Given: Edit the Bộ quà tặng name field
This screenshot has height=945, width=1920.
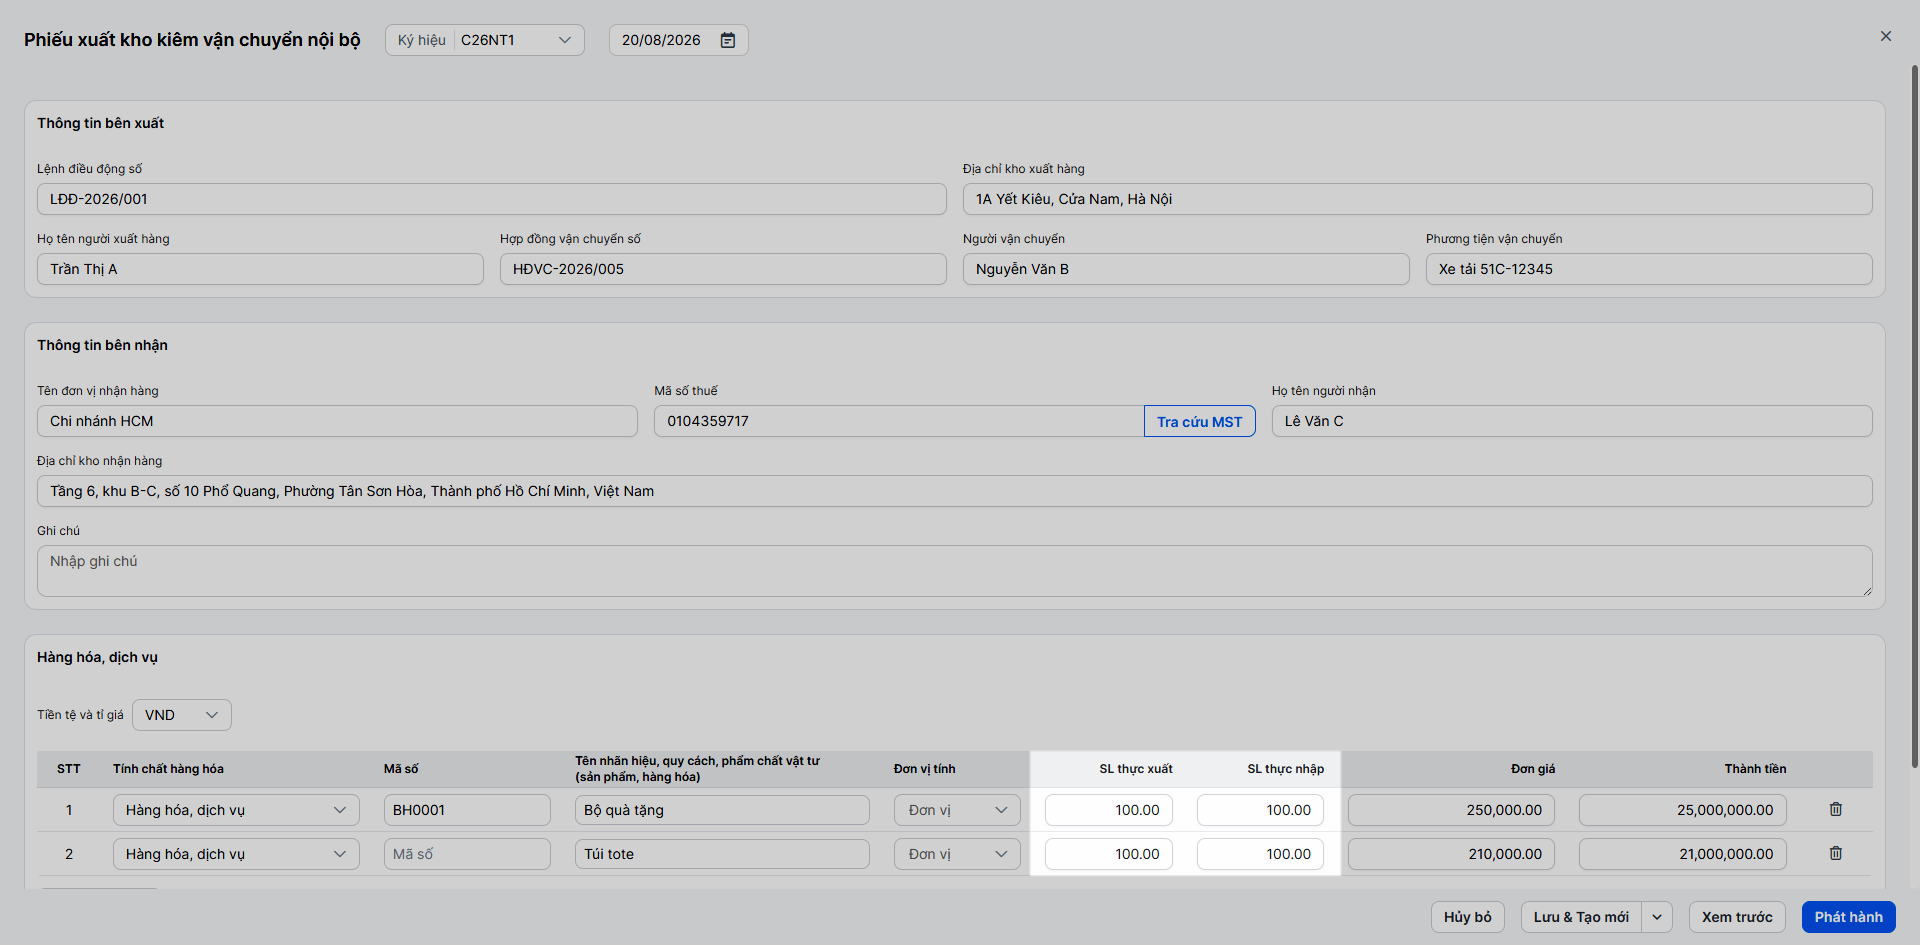Looking at the screenshot, I should point(722,810).
